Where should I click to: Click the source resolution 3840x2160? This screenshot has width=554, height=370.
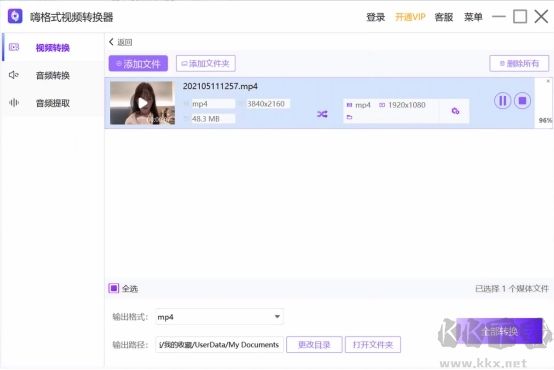[x=265, y=104]
